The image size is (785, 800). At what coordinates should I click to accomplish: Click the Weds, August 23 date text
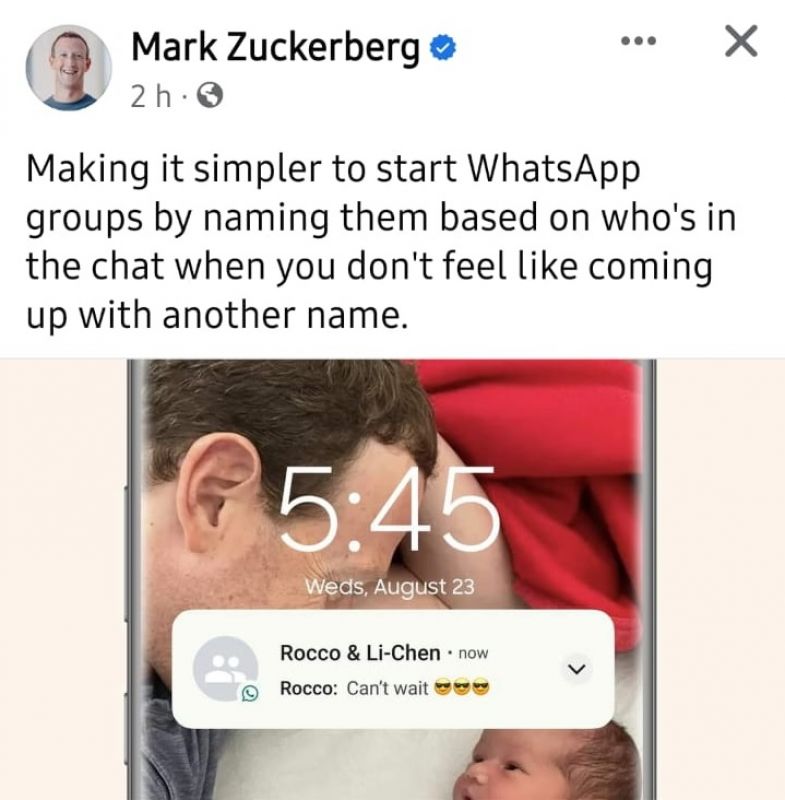tap(390, 587)
